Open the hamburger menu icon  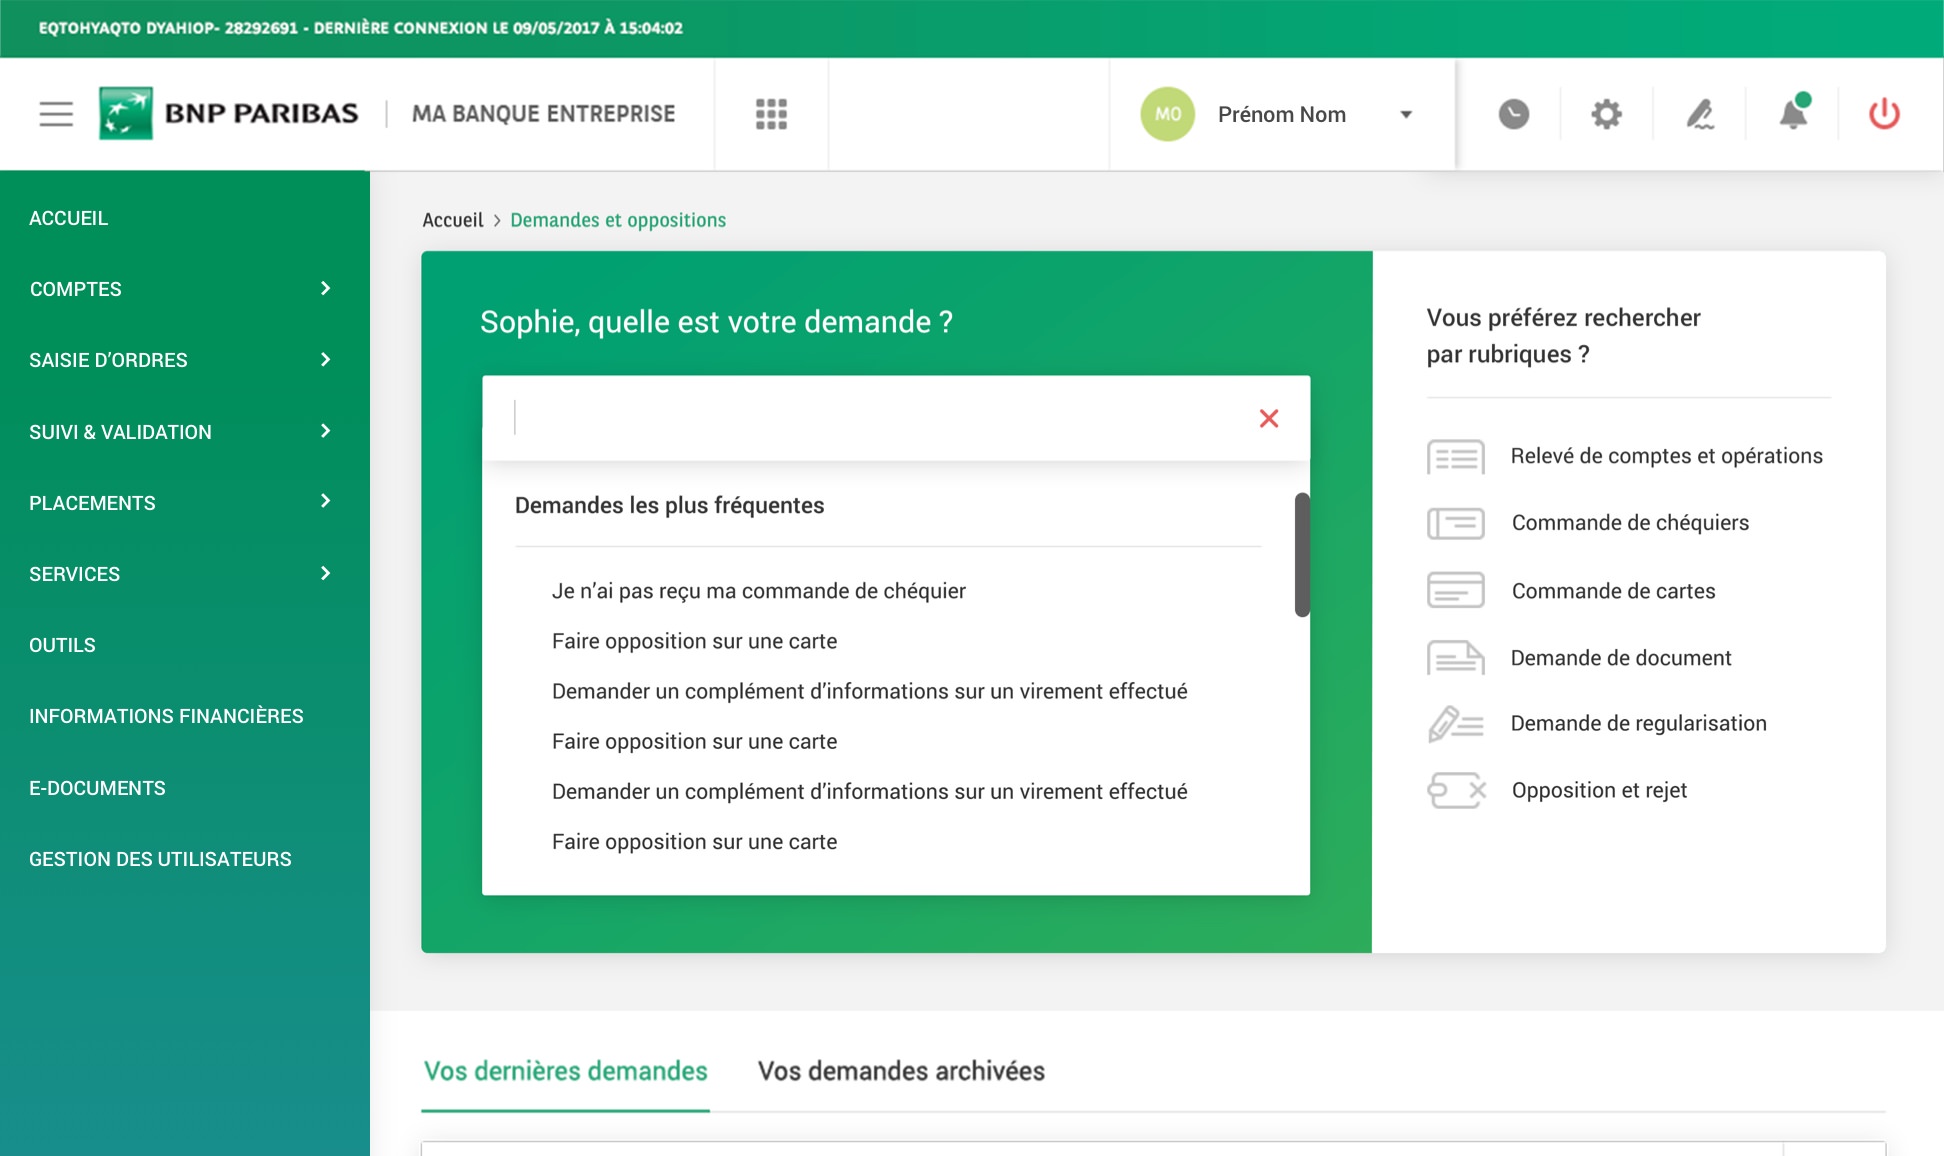[x=56, y=114]
